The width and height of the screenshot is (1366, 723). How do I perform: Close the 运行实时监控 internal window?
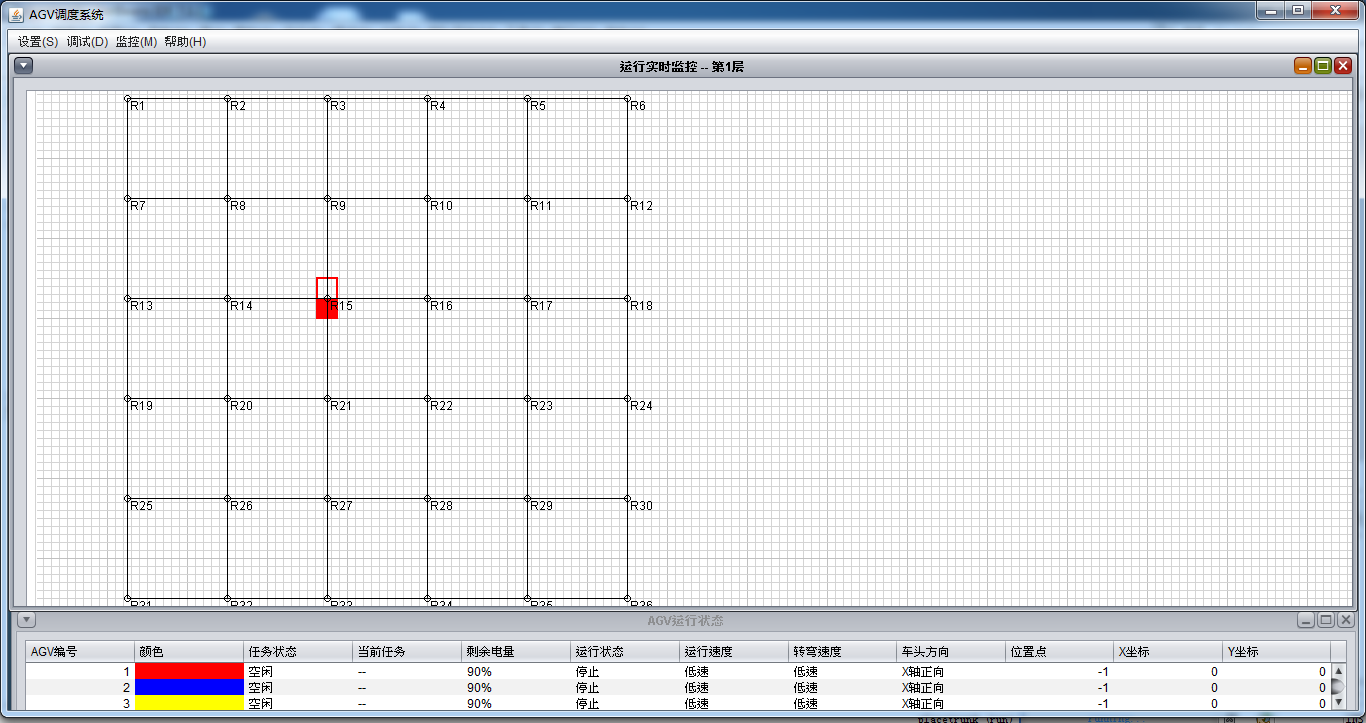1343,66
